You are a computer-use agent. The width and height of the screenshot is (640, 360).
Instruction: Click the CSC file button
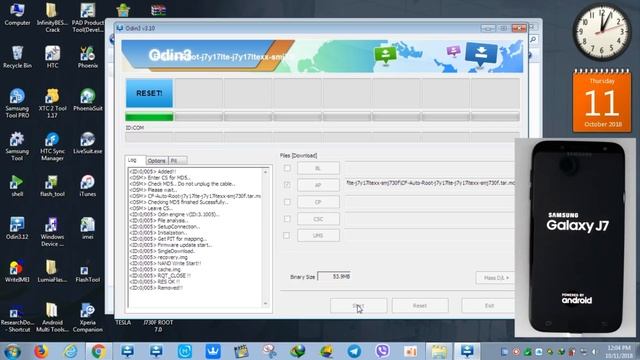318,219
